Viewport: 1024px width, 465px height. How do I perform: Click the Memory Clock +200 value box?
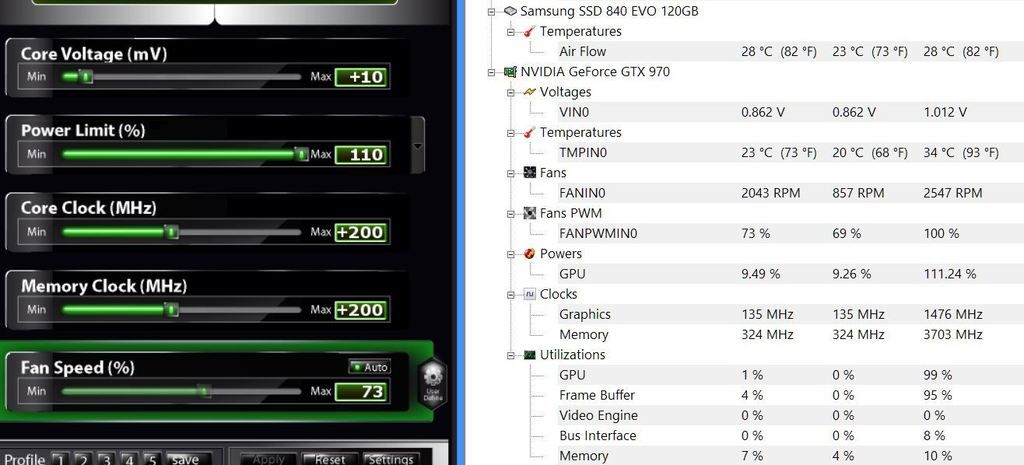[362, 310]
